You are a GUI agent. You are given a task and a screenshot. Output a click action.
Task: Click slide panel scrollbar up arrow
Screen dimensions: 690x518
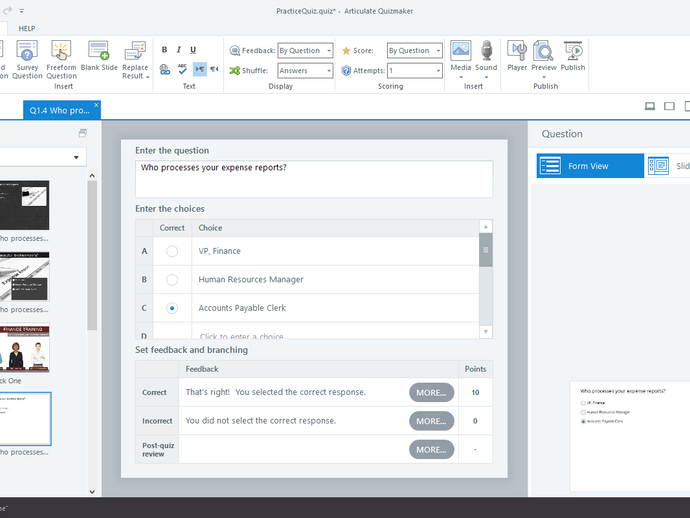[x=92, y=176]
